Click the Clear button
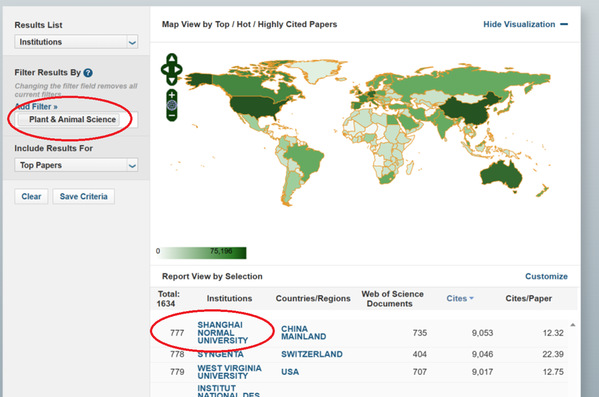The height and width of the screenshot is (397, 599). click(x=31, y=196)
